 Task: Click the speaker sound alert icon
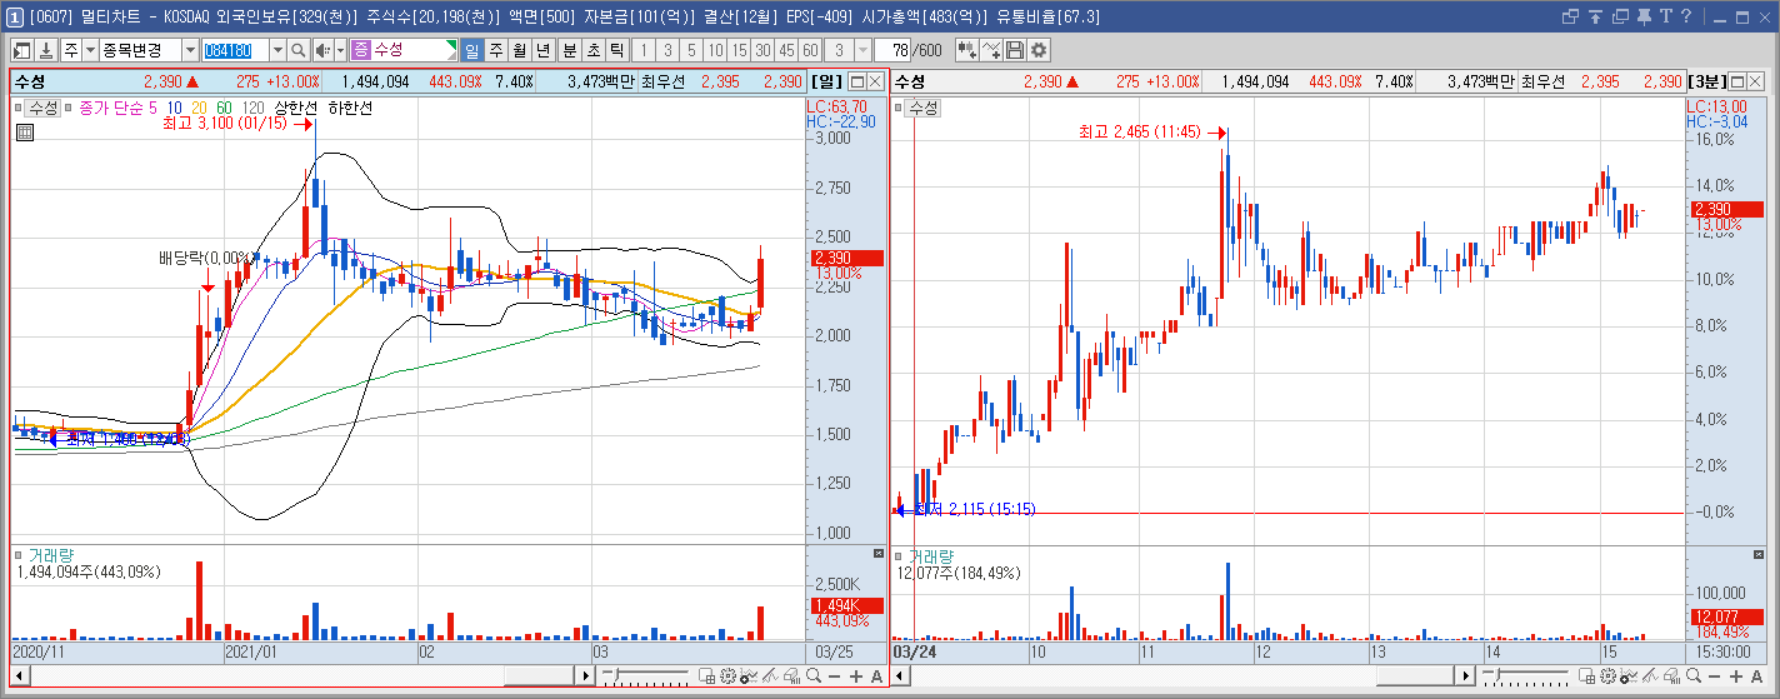323,50
